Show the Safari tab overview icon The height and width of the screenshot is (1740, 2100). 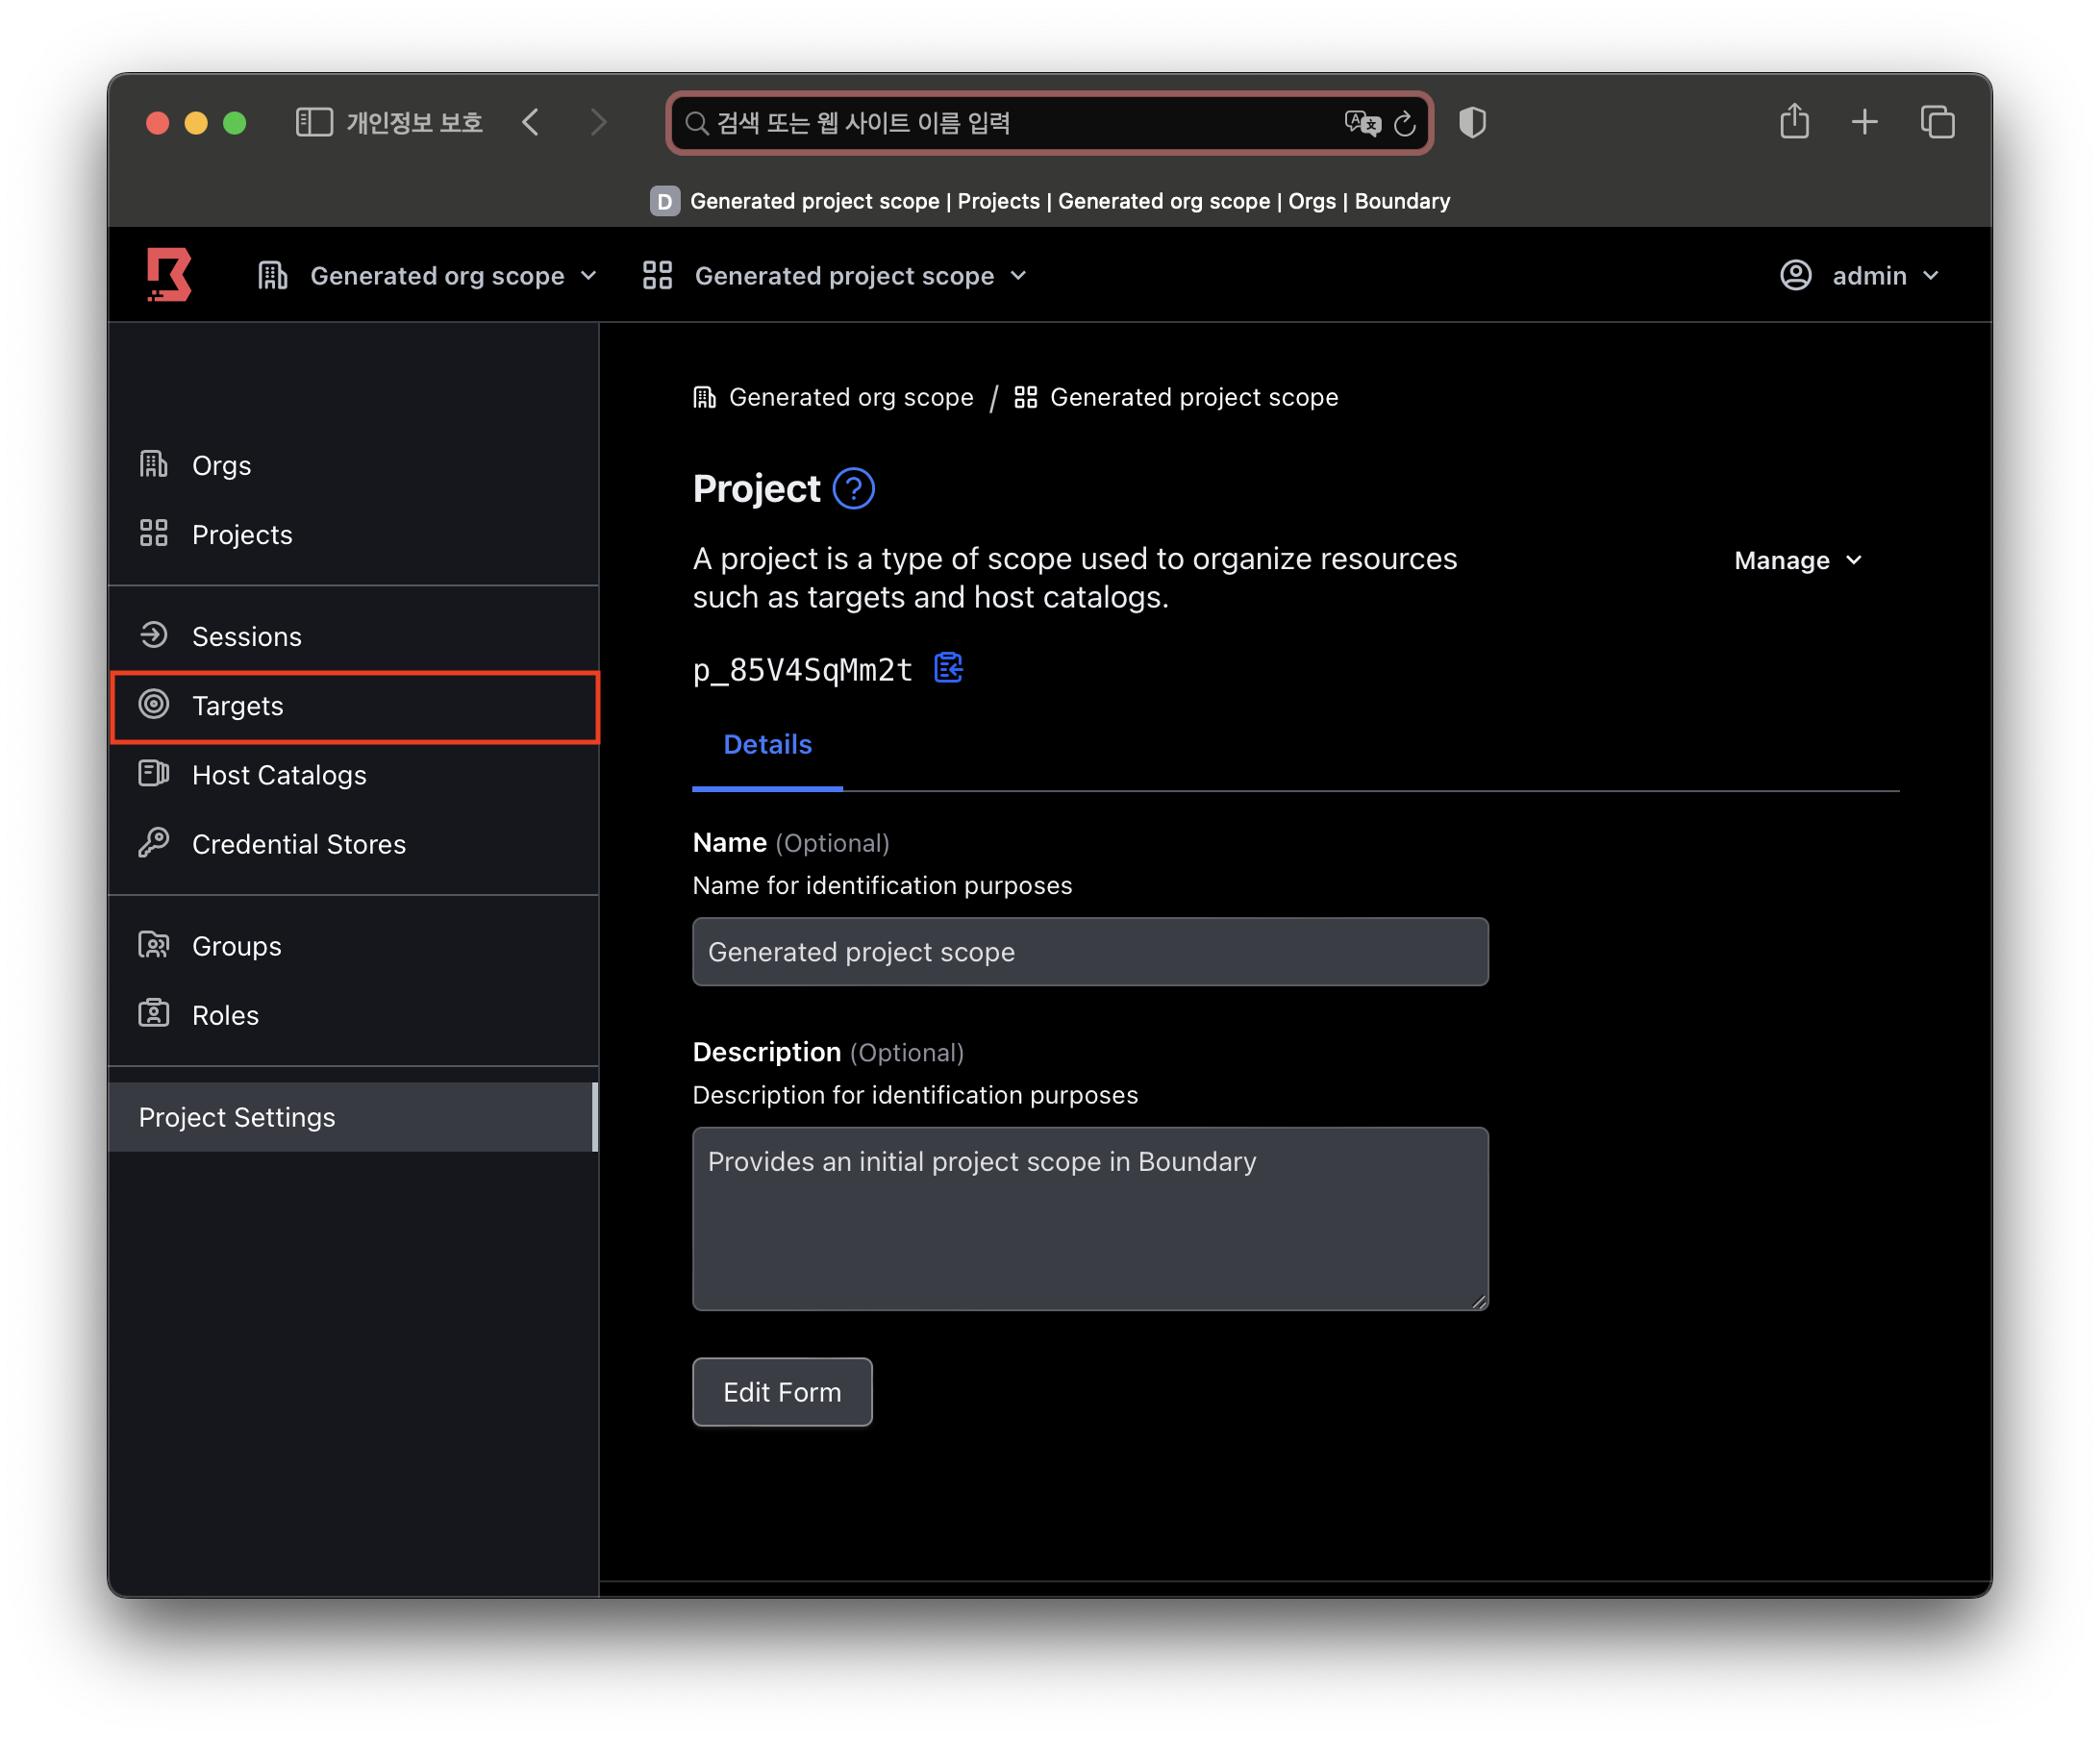(x=1937, y=122)
